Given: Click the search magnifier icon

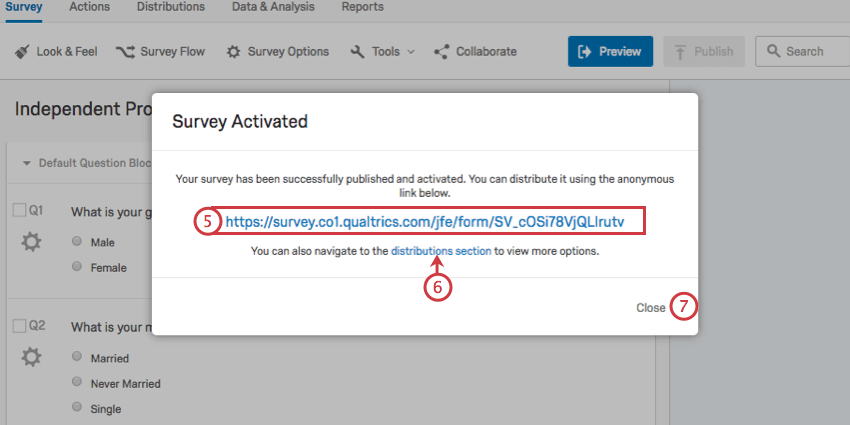Looking at the screenshot, I should point(774,51).
